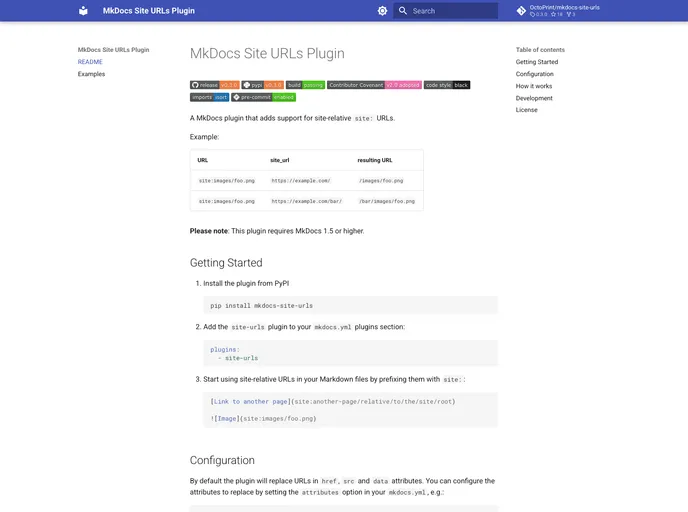Open the README navigation item
This screenshot has height=512, width=688.
(x=90, y=62)
